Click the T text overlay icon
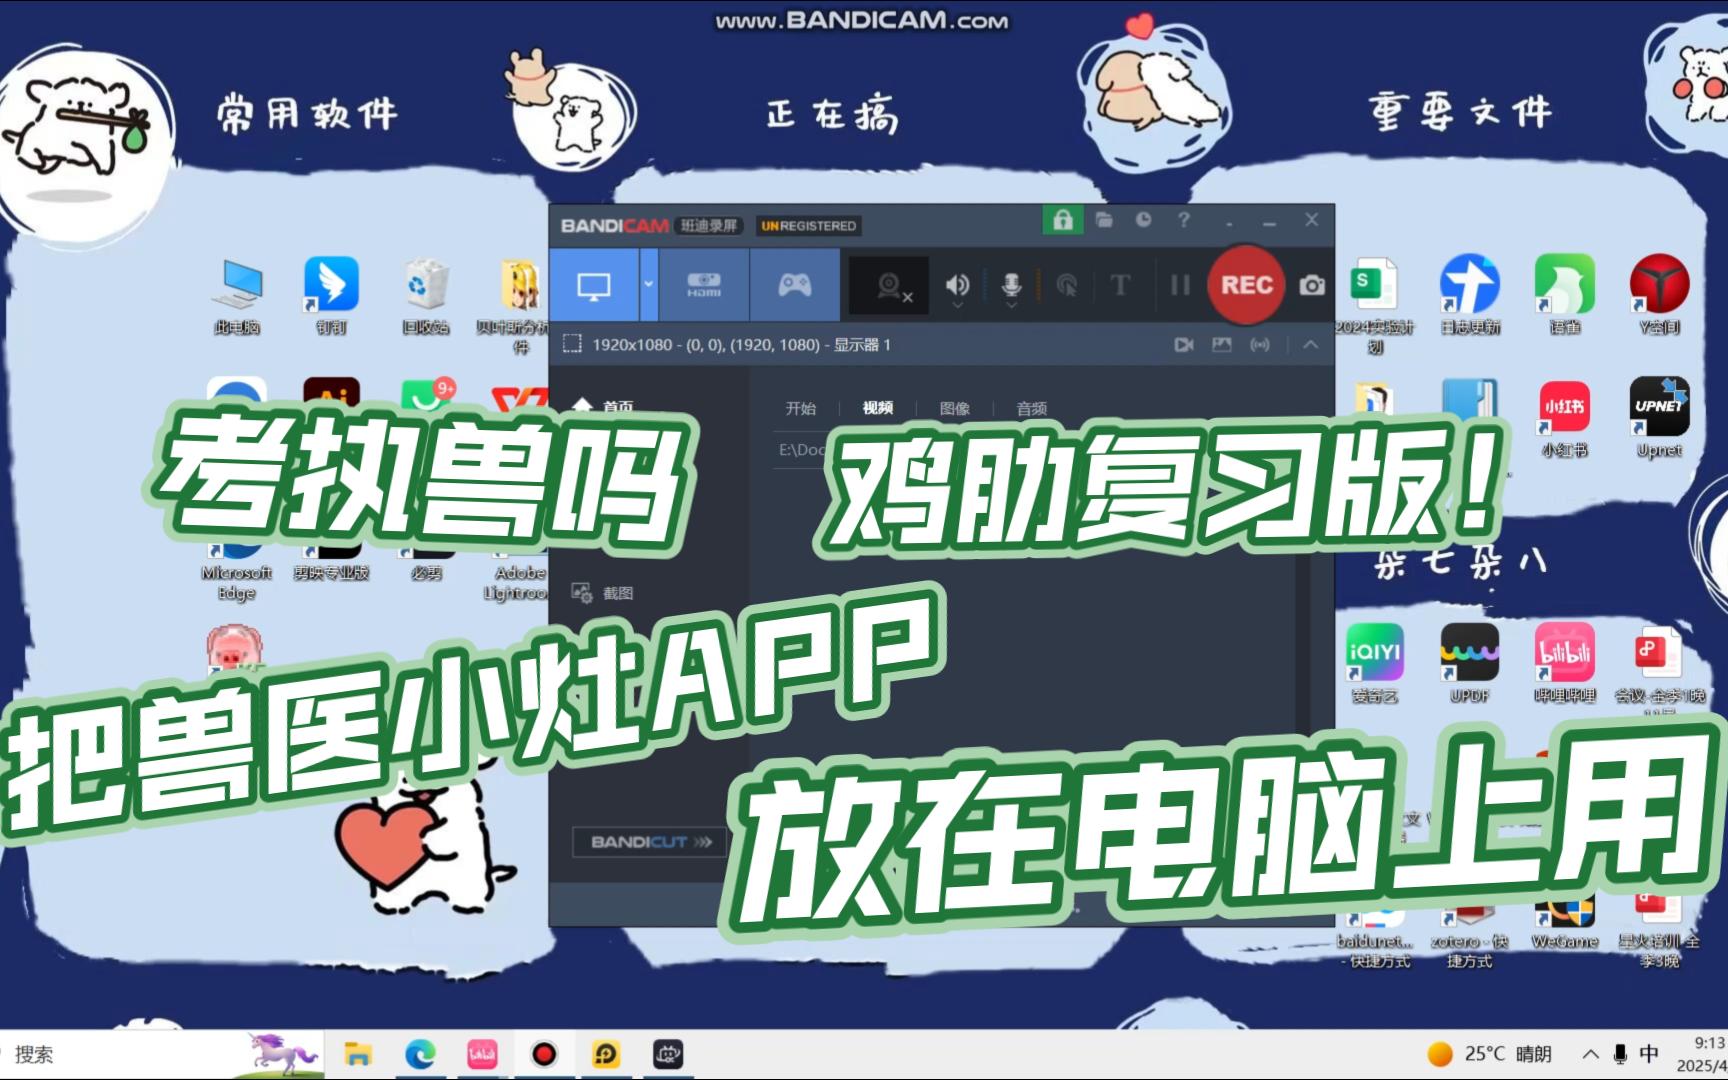 (x=1120, y=285)
